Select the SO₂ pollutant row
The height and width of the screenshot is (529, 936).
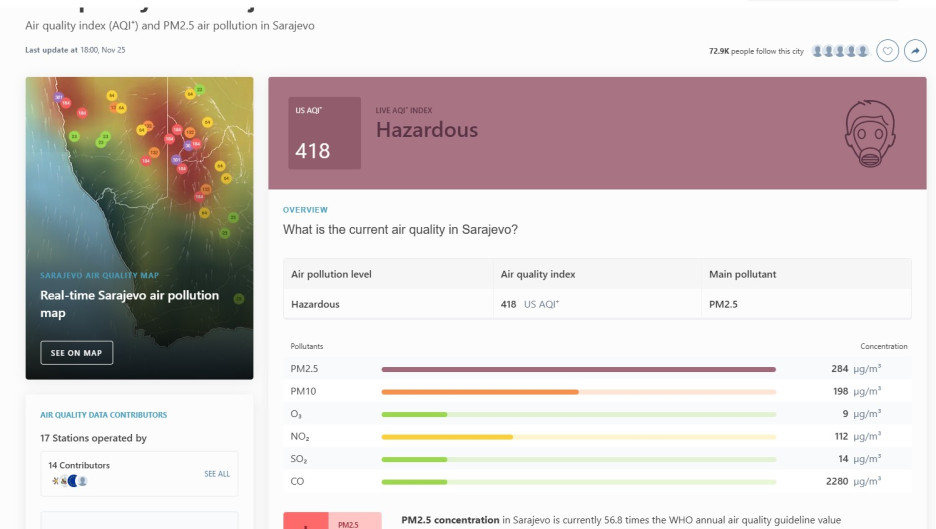point(597,459)
